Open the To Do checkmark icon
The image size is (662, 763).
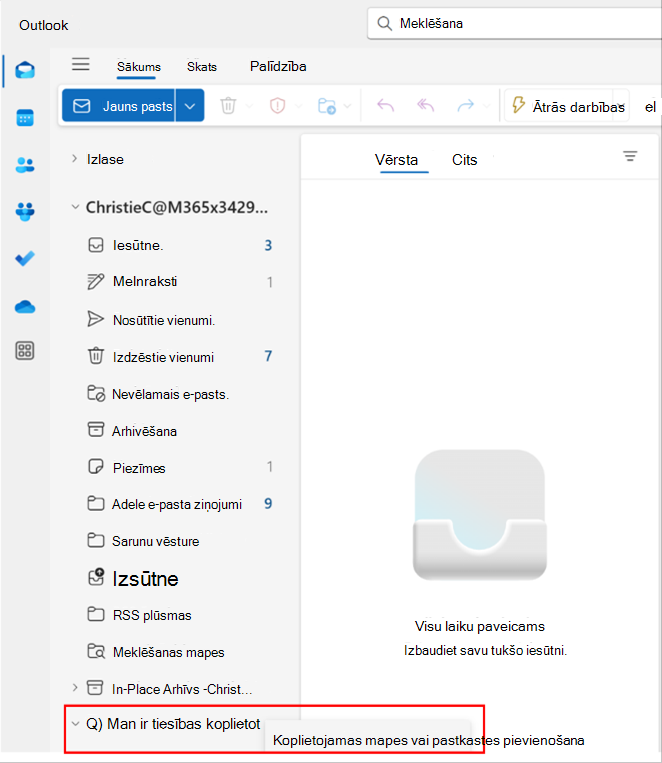25,258
